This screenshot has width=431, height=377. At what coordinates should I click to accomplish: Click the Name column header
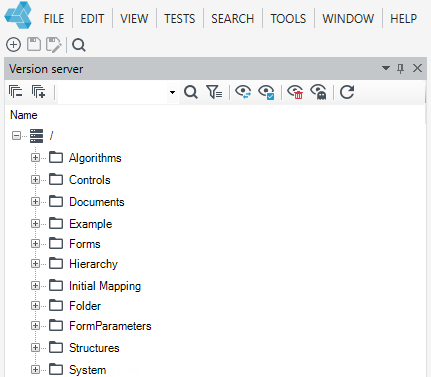pyautogui.click(x=24, y=115)
